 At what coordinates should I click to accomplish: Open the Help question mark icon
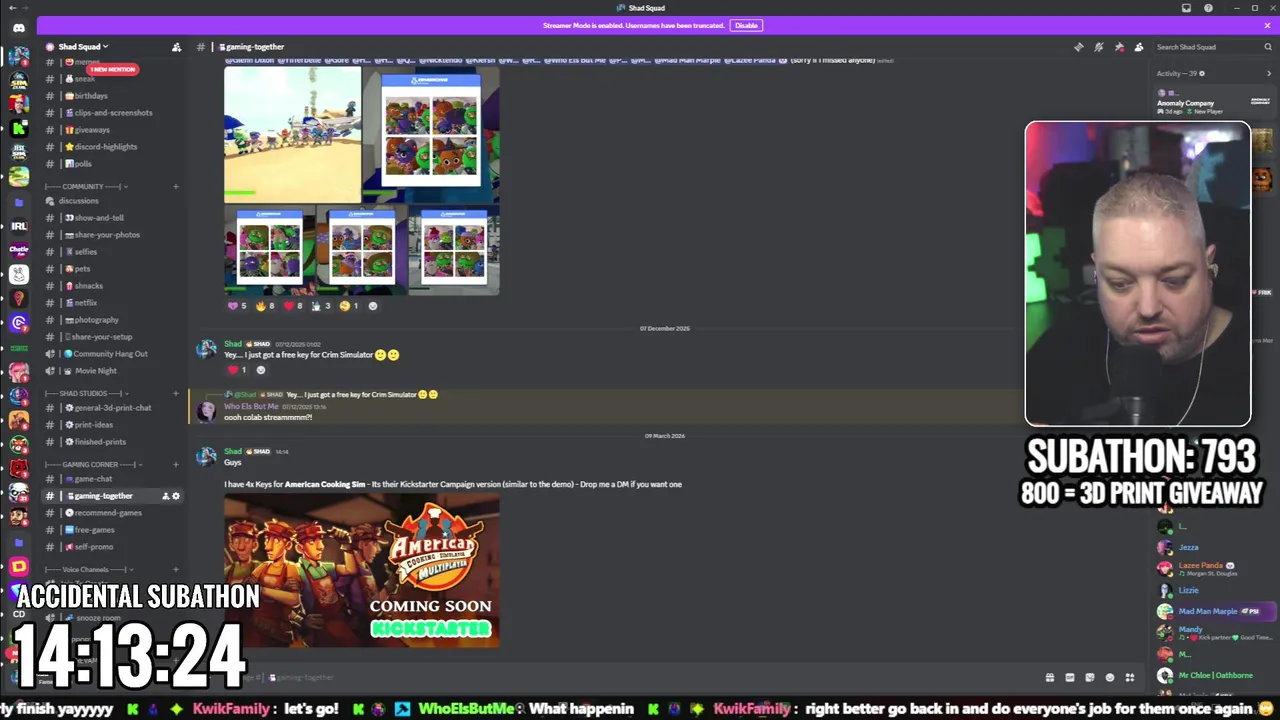(1208, 8)
